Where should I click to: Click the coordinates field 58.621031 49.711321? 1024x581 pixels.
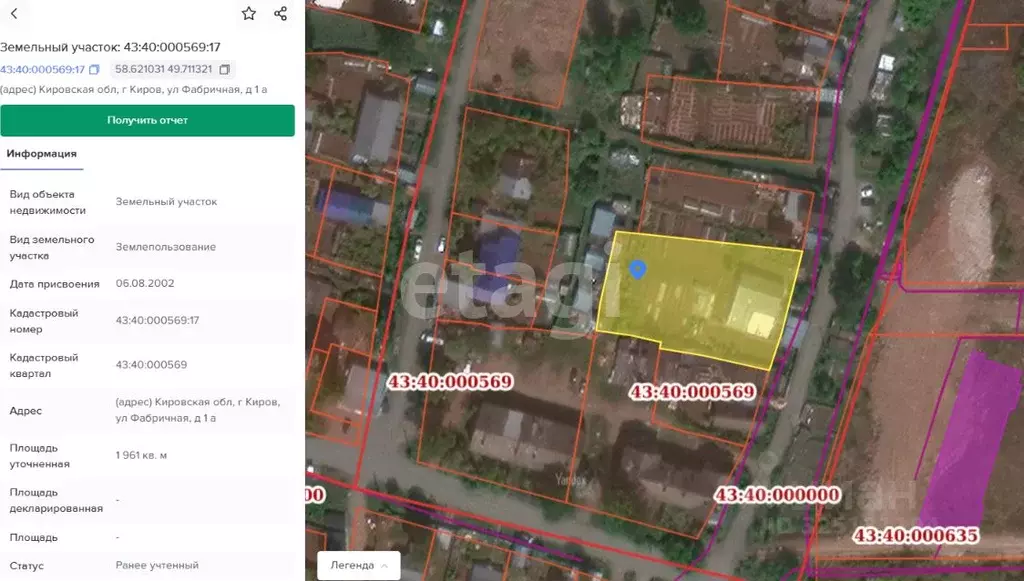pyautogui.click(x=163, y=70)
